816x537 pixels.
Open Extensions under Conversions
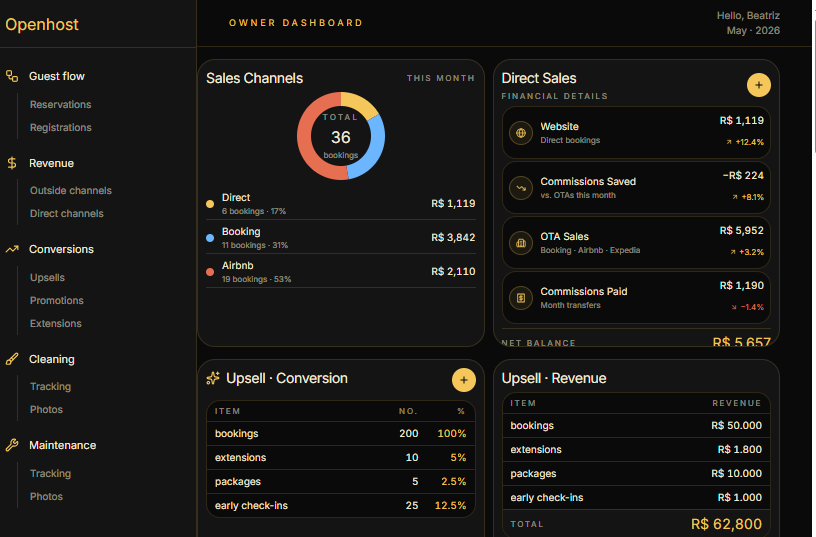(56, 323)
